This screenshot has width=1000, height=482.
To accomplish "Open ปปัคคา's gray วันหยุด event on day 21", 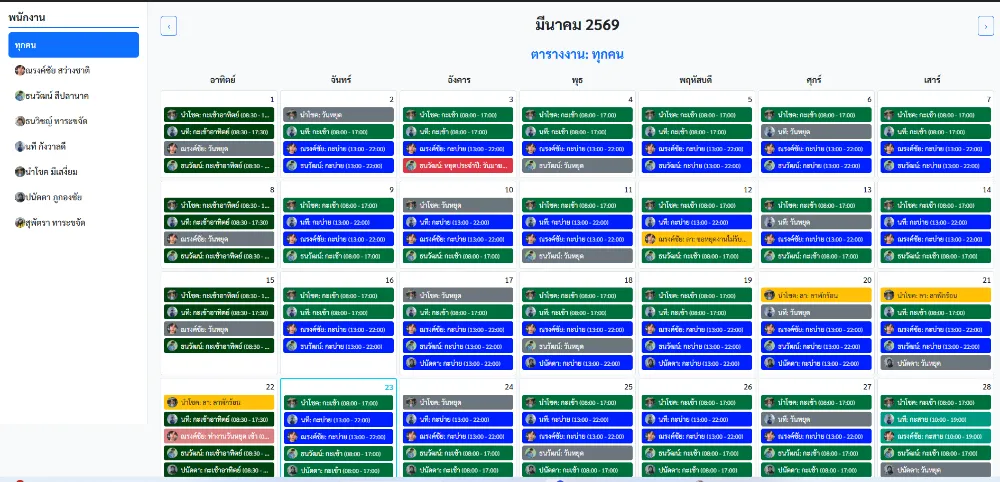I will pos(936,363).
